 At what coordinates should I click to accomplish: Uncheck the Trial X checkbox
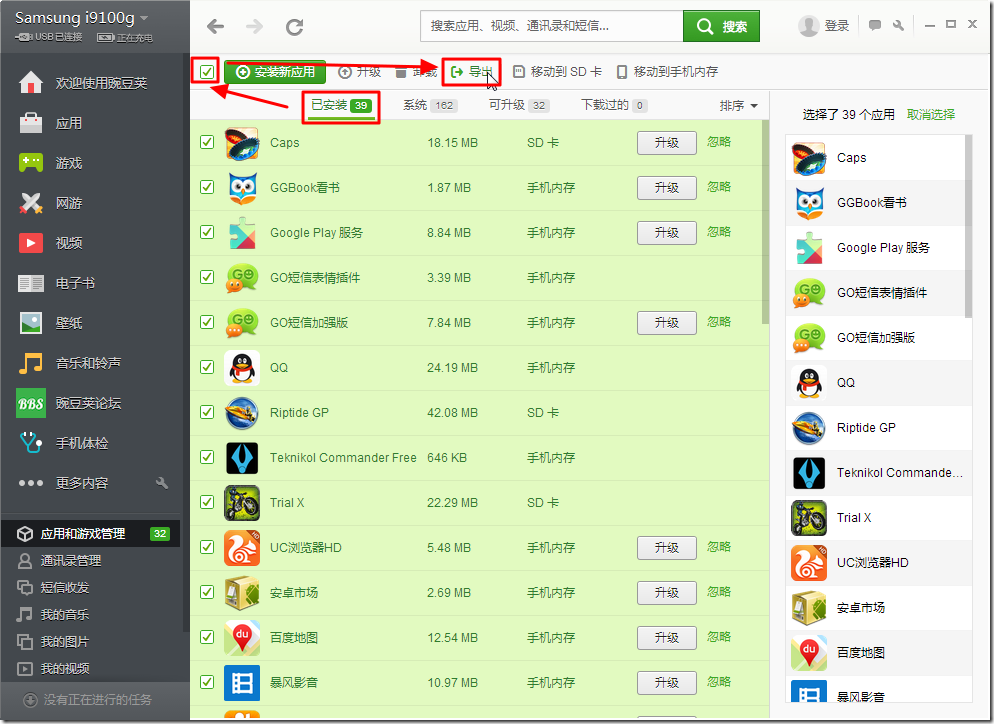coord(207,502)
